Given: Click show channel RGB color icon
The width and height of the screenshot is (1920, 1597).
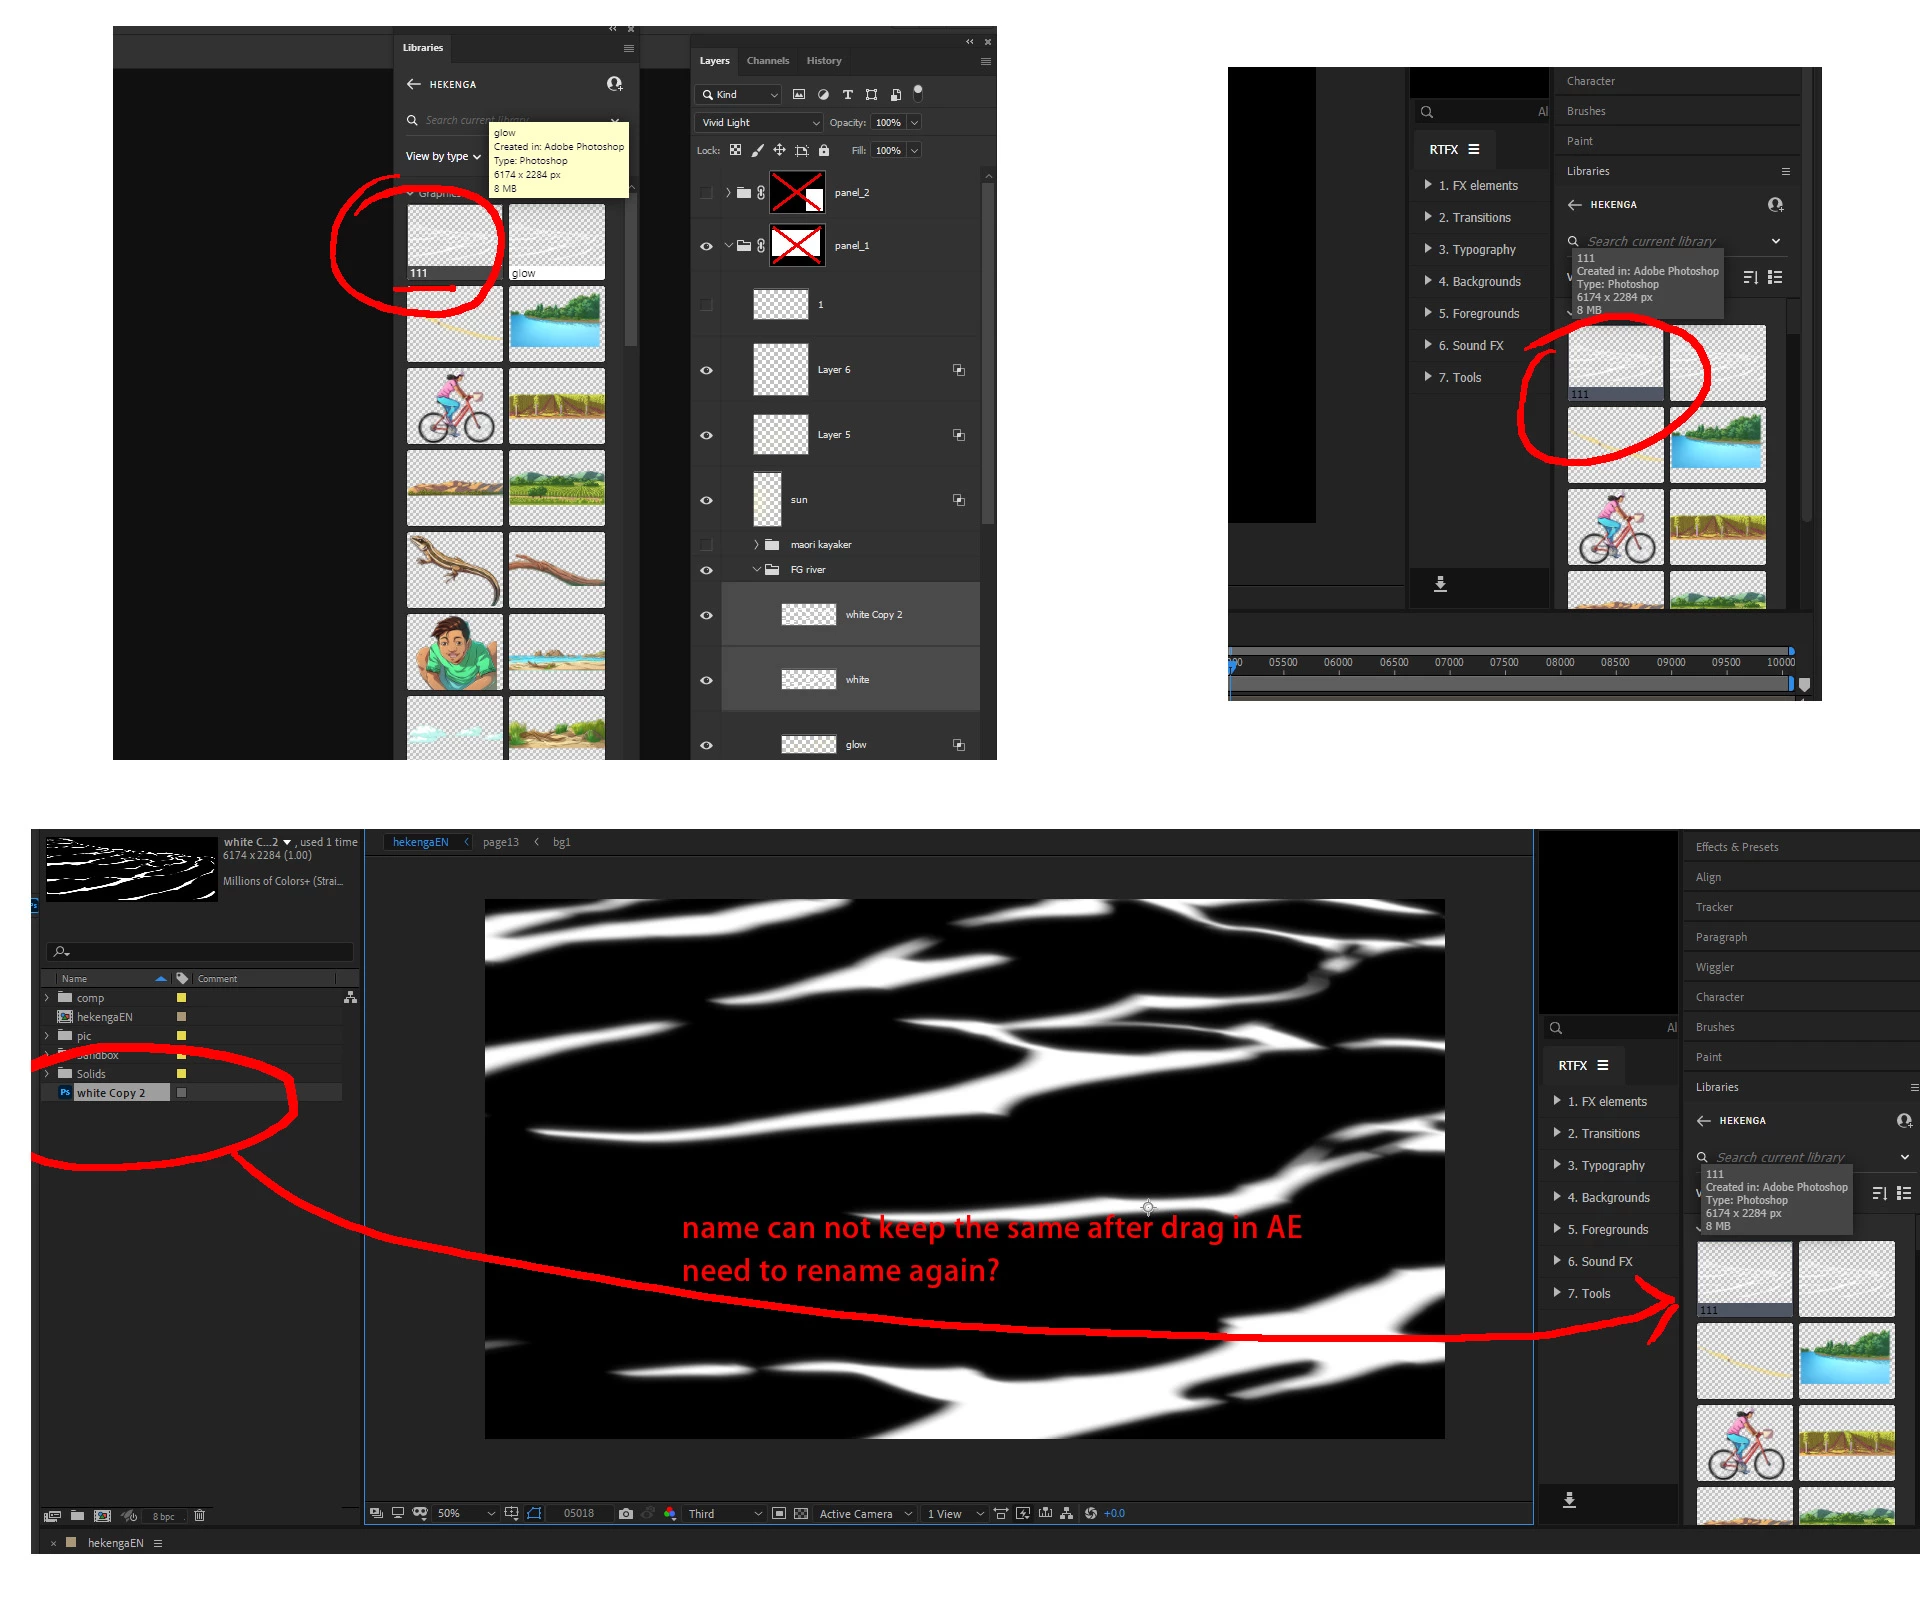Looking at the screenshot, I should 670,1514.
